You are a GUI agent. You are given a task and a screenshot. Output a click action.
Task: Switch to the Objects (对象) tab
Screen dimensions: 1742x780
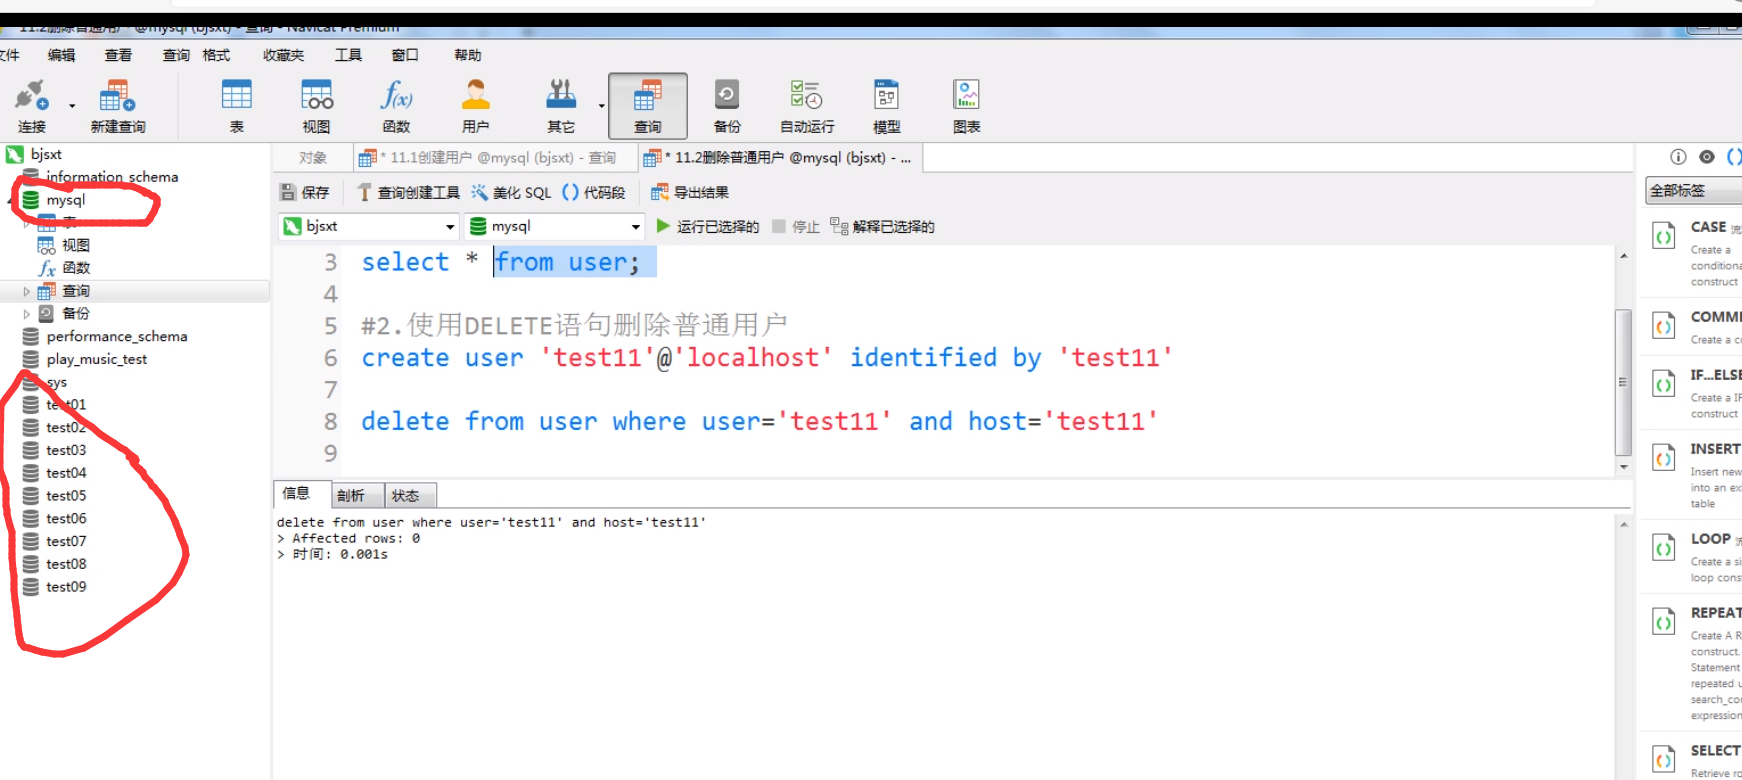point(313,158)
